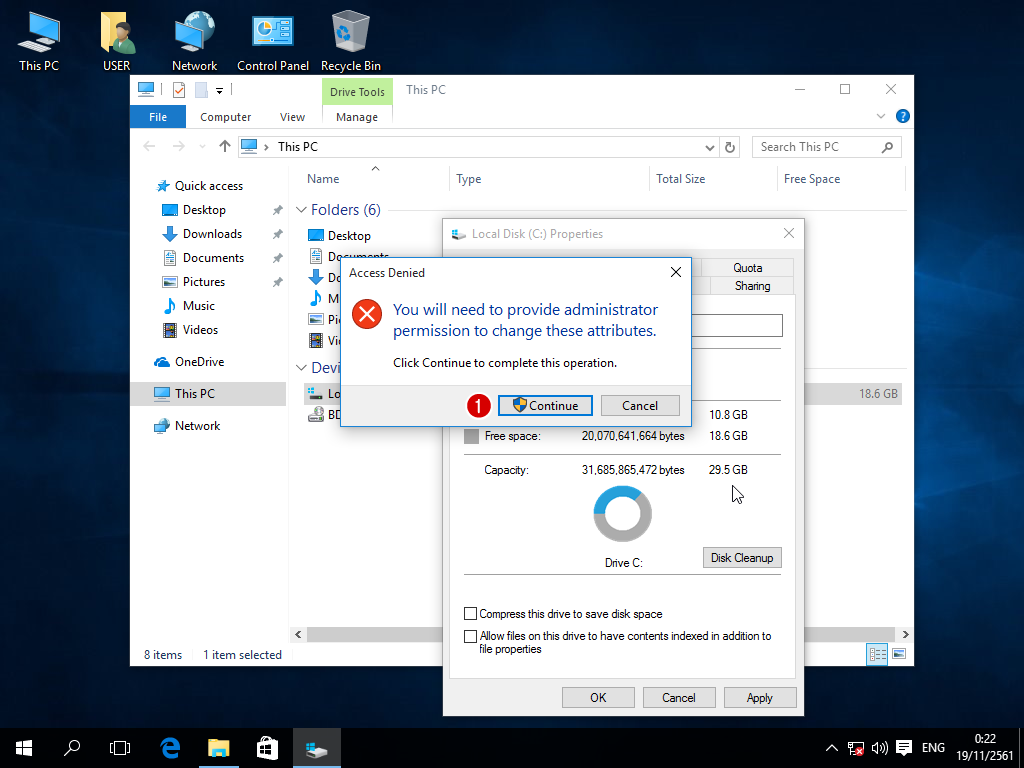Enable Compress this drive checkbox

tap(471, 614)
